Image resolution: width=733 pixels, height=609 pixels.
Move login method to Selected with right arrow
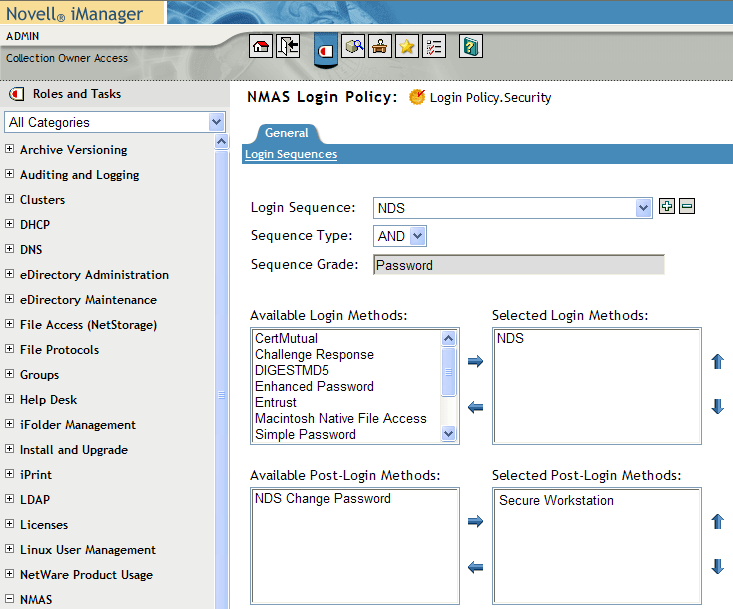[x=475, y=361]
